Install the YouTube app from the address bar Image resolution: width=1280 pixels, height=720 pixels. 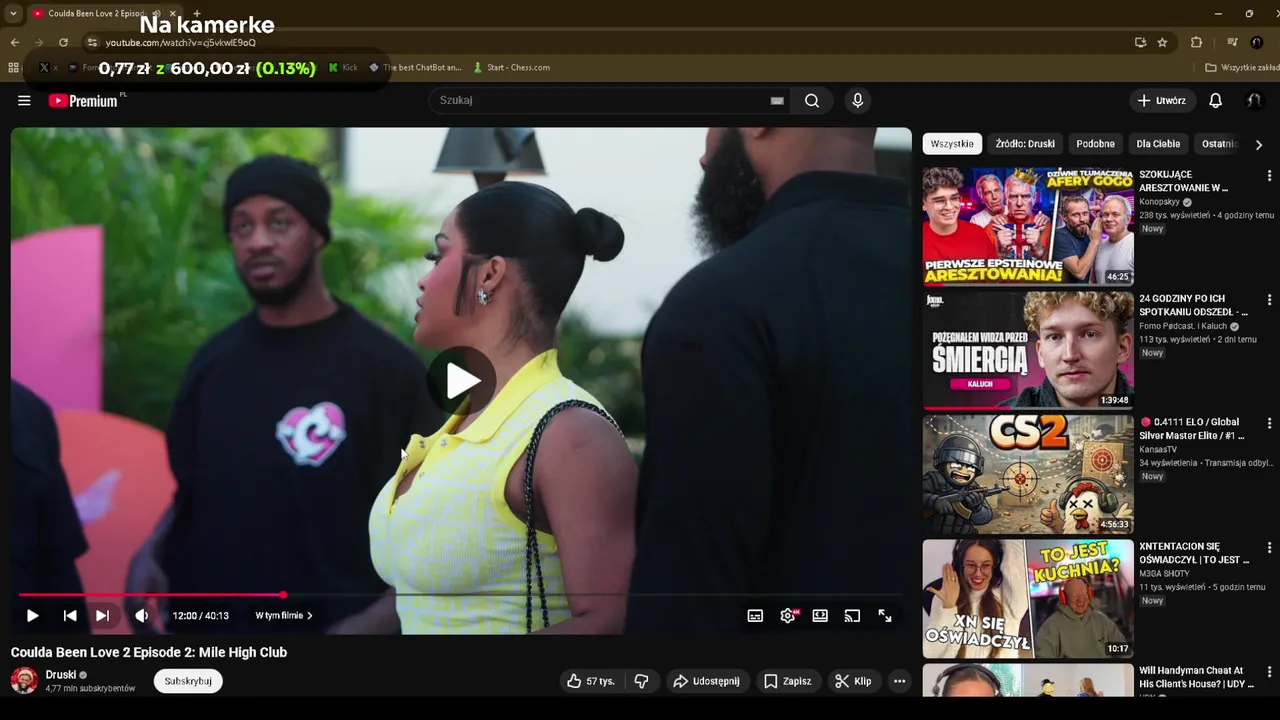click(x=1140, y=42)
